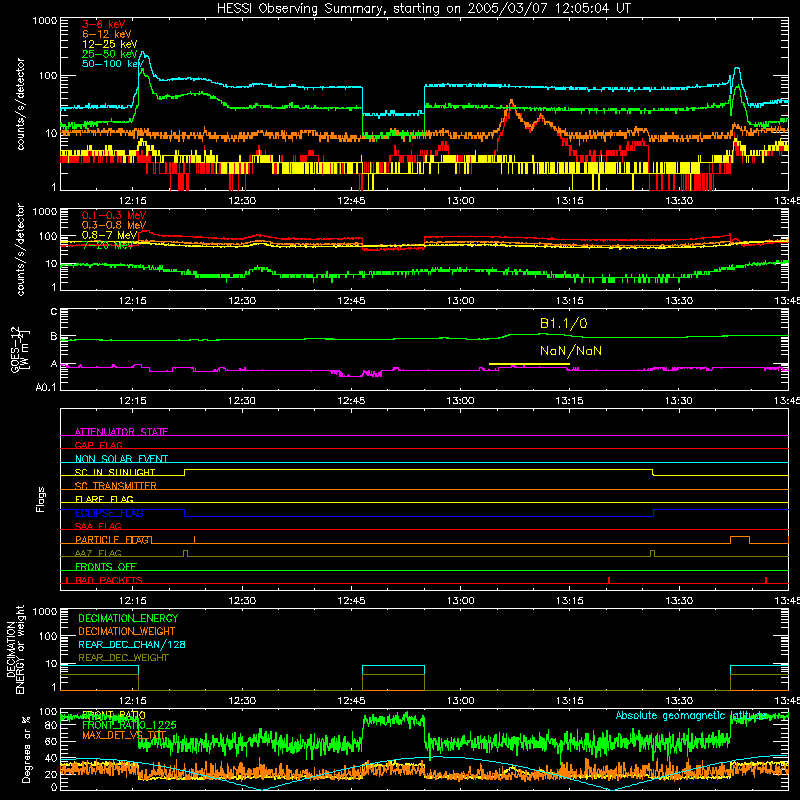Click the '12-25 keV' legend label
This screenshot has width=800, height=800.
[110, 44]
